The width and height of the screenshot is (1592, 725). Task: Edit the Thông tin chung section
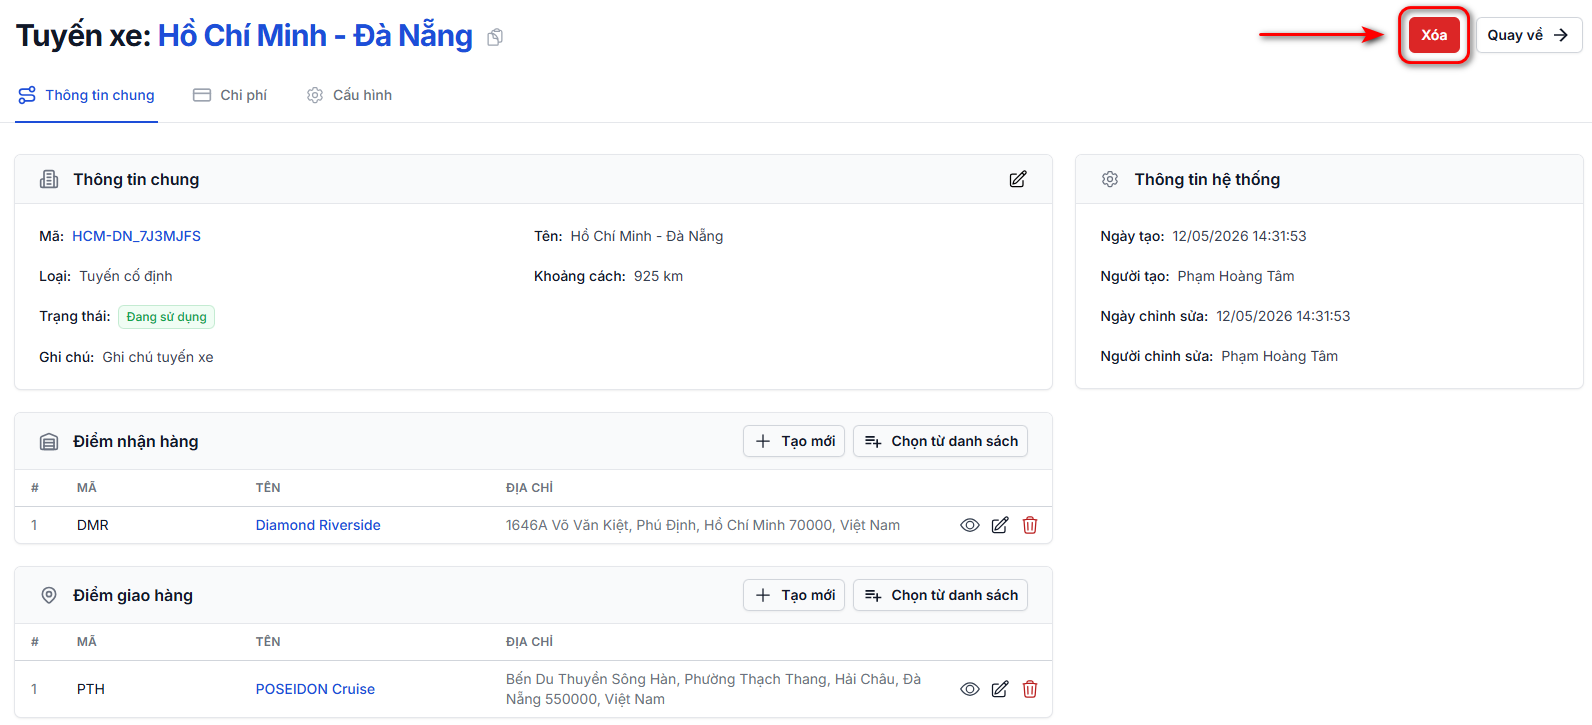1018,179
